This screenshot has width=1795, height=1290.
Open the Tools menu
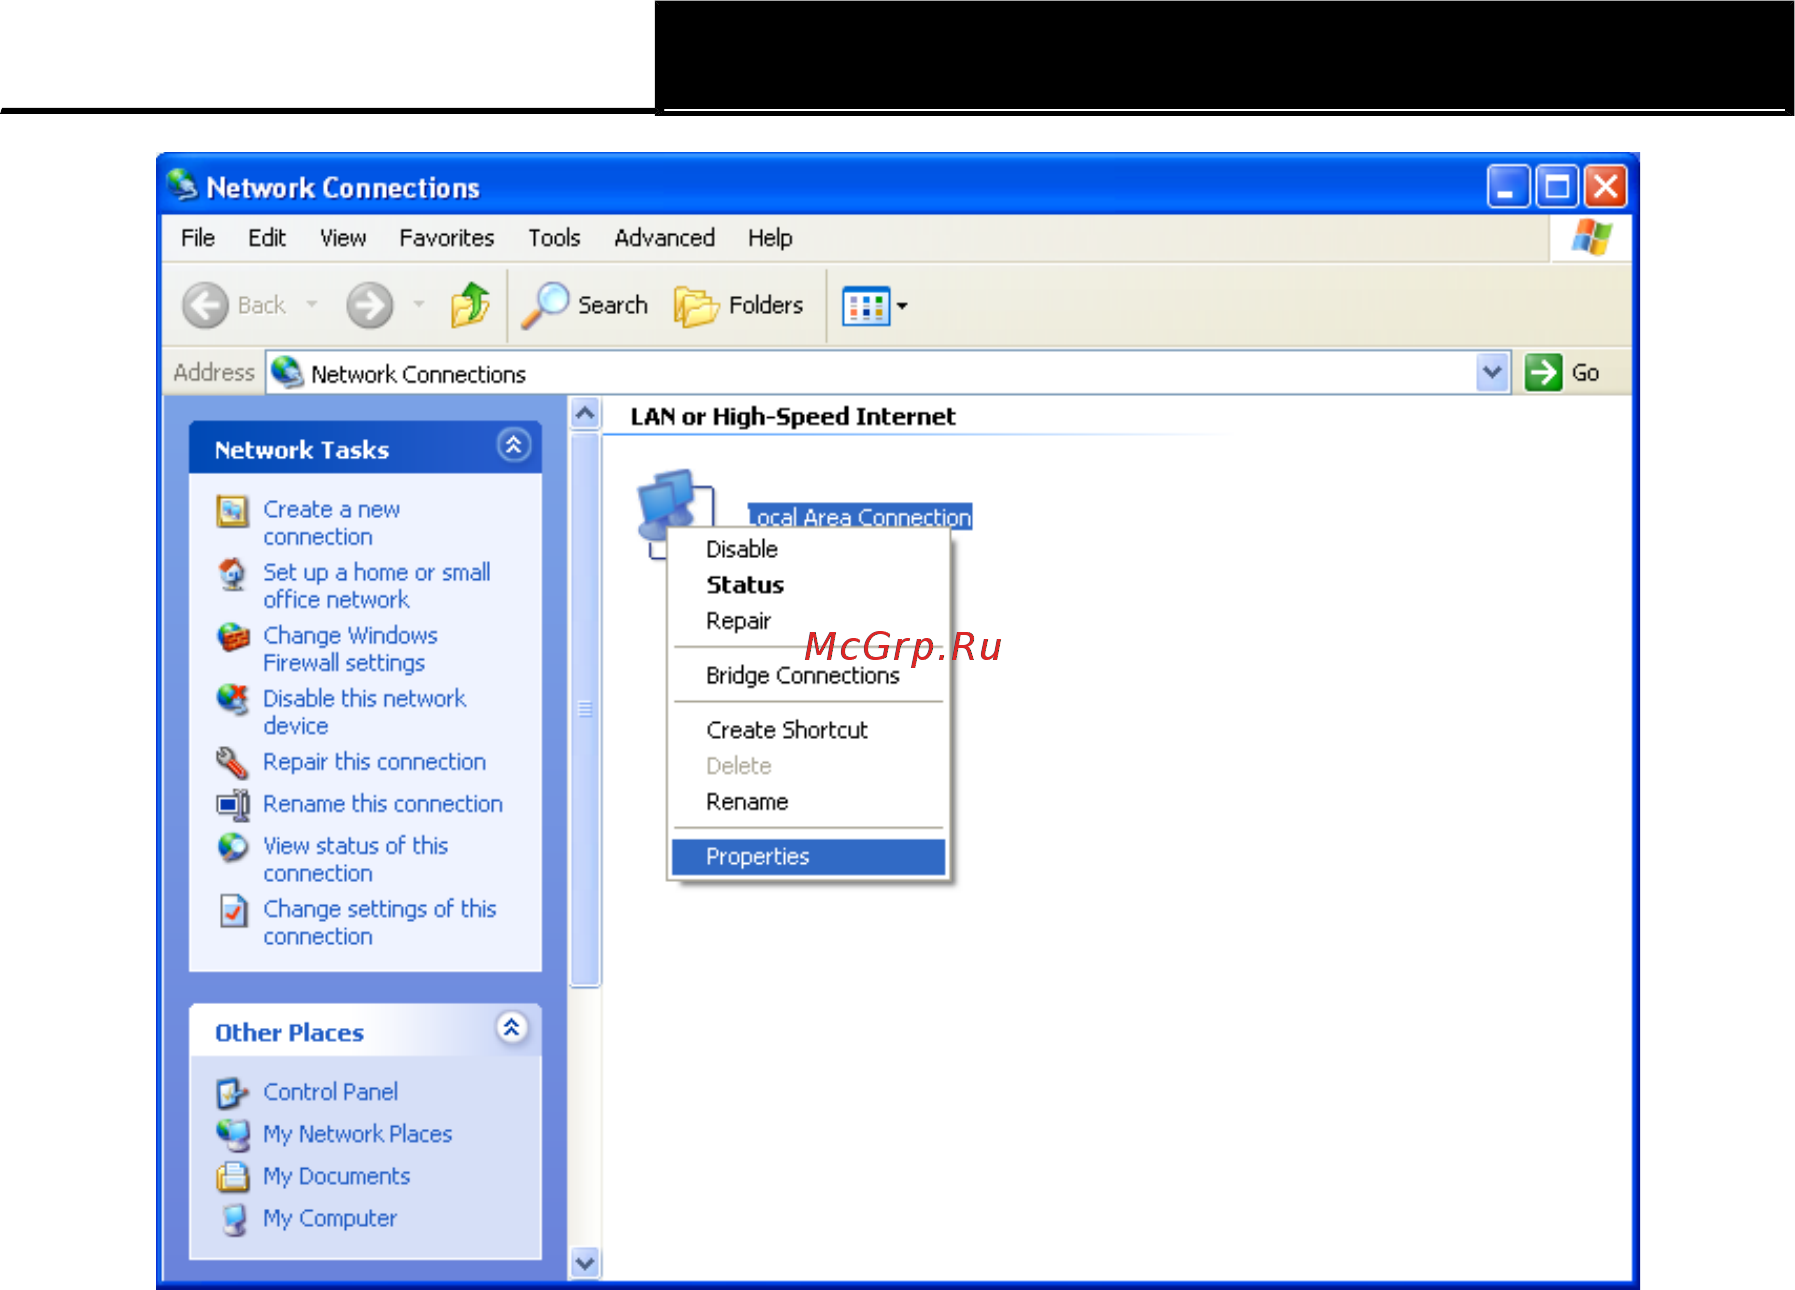tap(554, 238)
